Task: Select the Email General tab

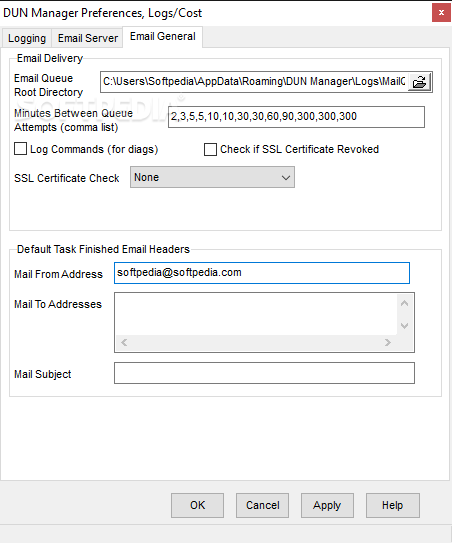Action: tap(162, 37)
